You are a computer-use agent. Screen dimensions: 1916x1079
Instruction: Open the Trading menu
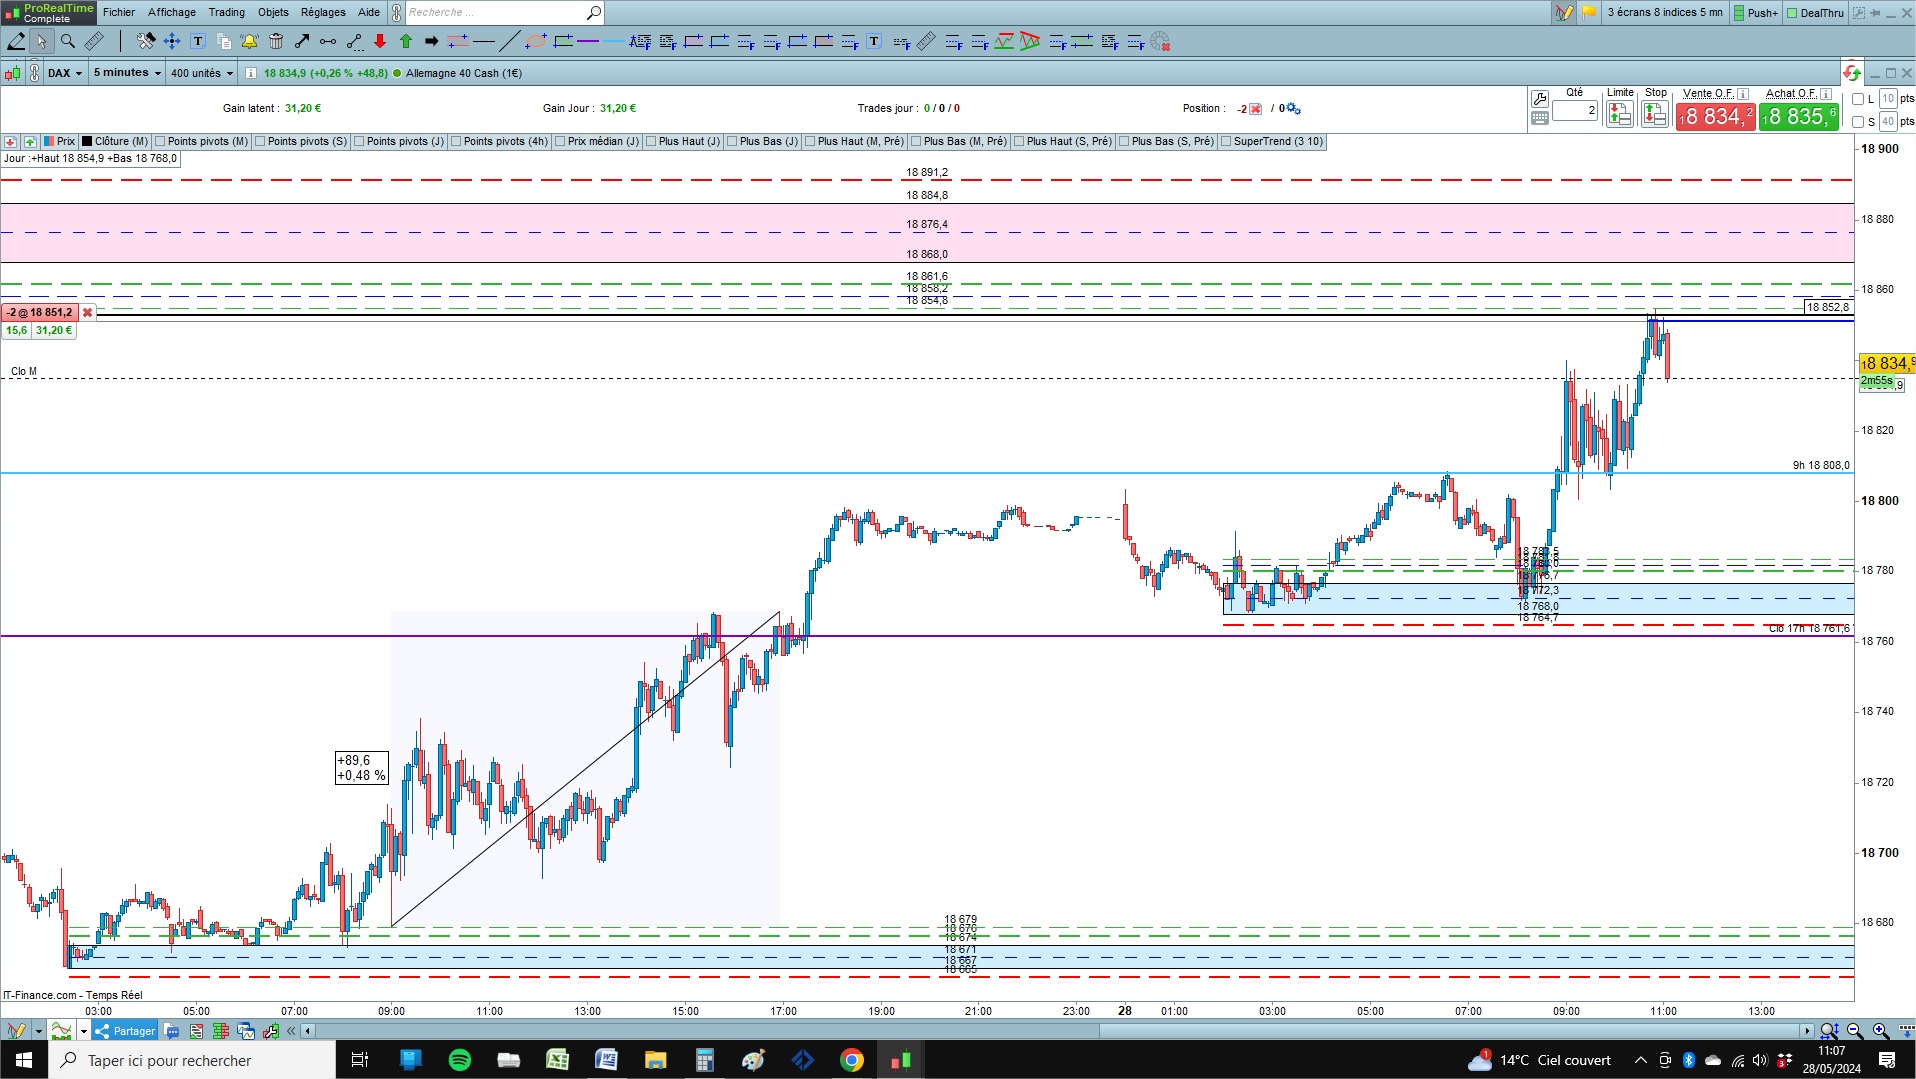226,12
